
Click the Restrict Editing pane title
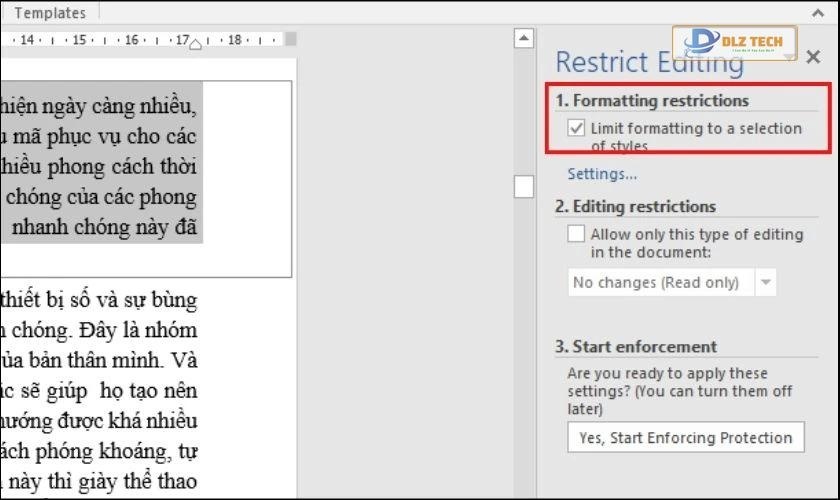tap(649, 62)
